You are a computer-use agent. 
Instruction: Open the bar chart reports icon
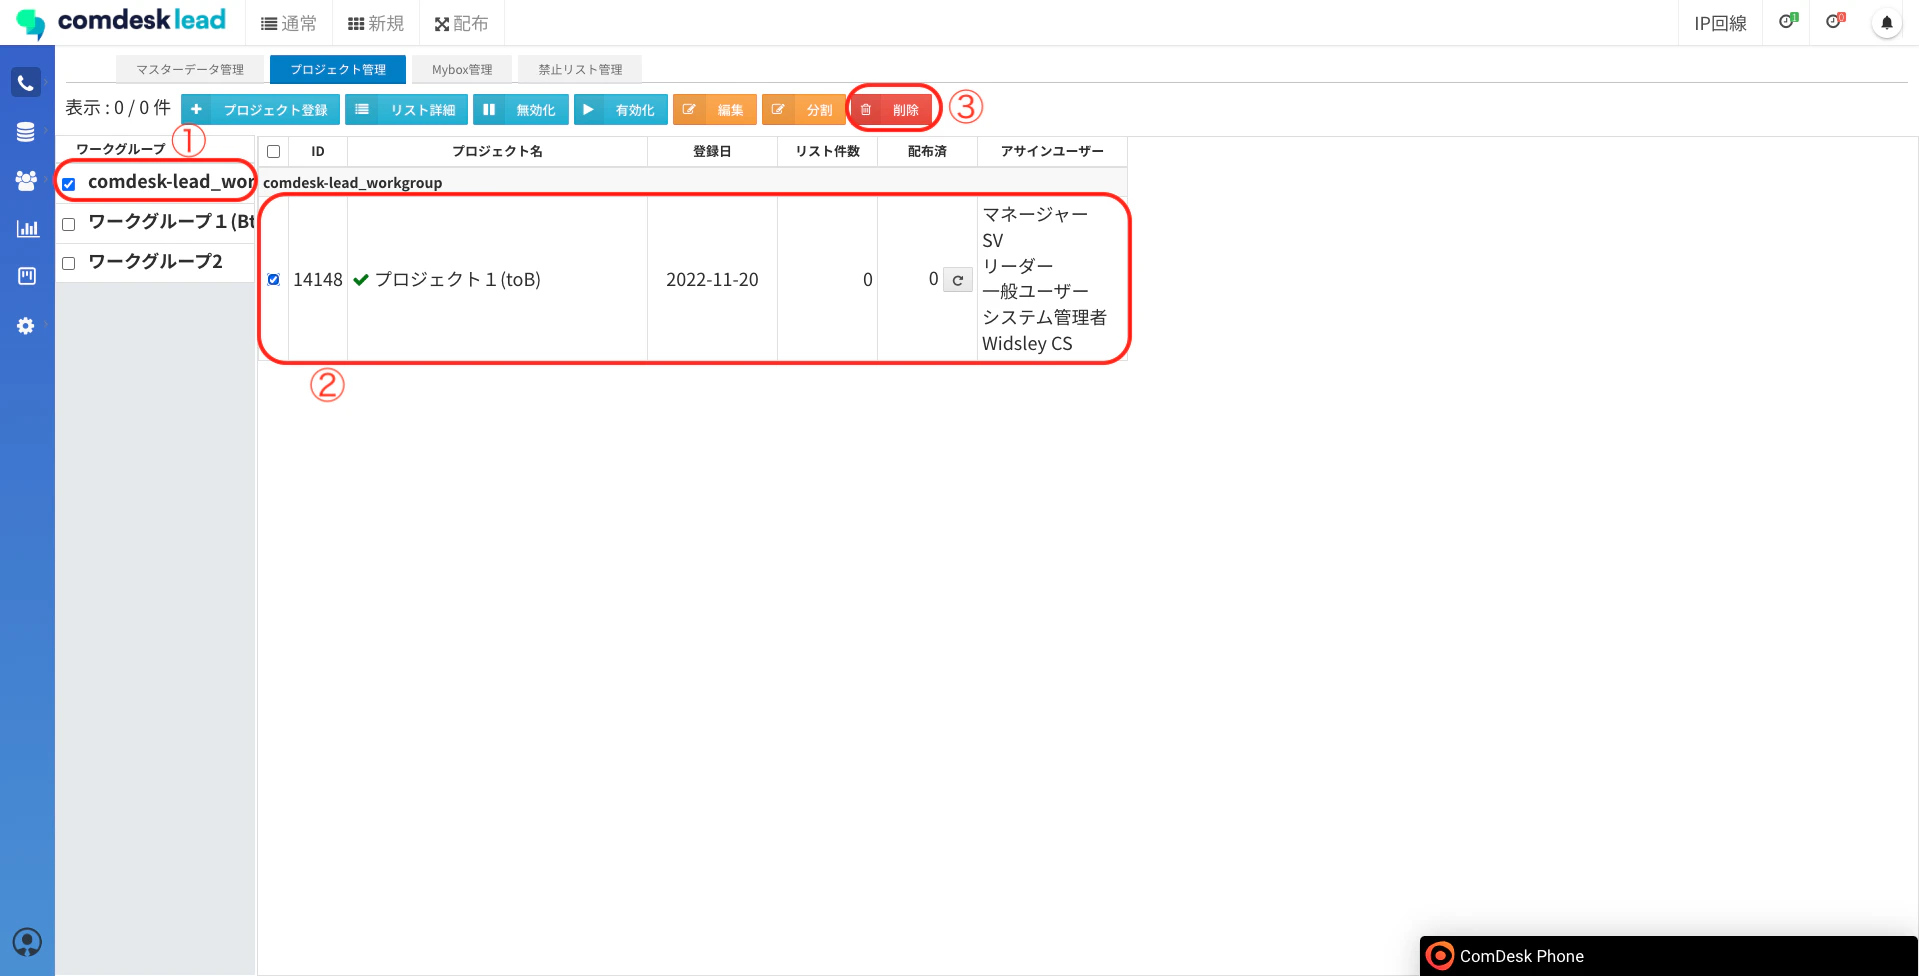[x=27, y=228]
